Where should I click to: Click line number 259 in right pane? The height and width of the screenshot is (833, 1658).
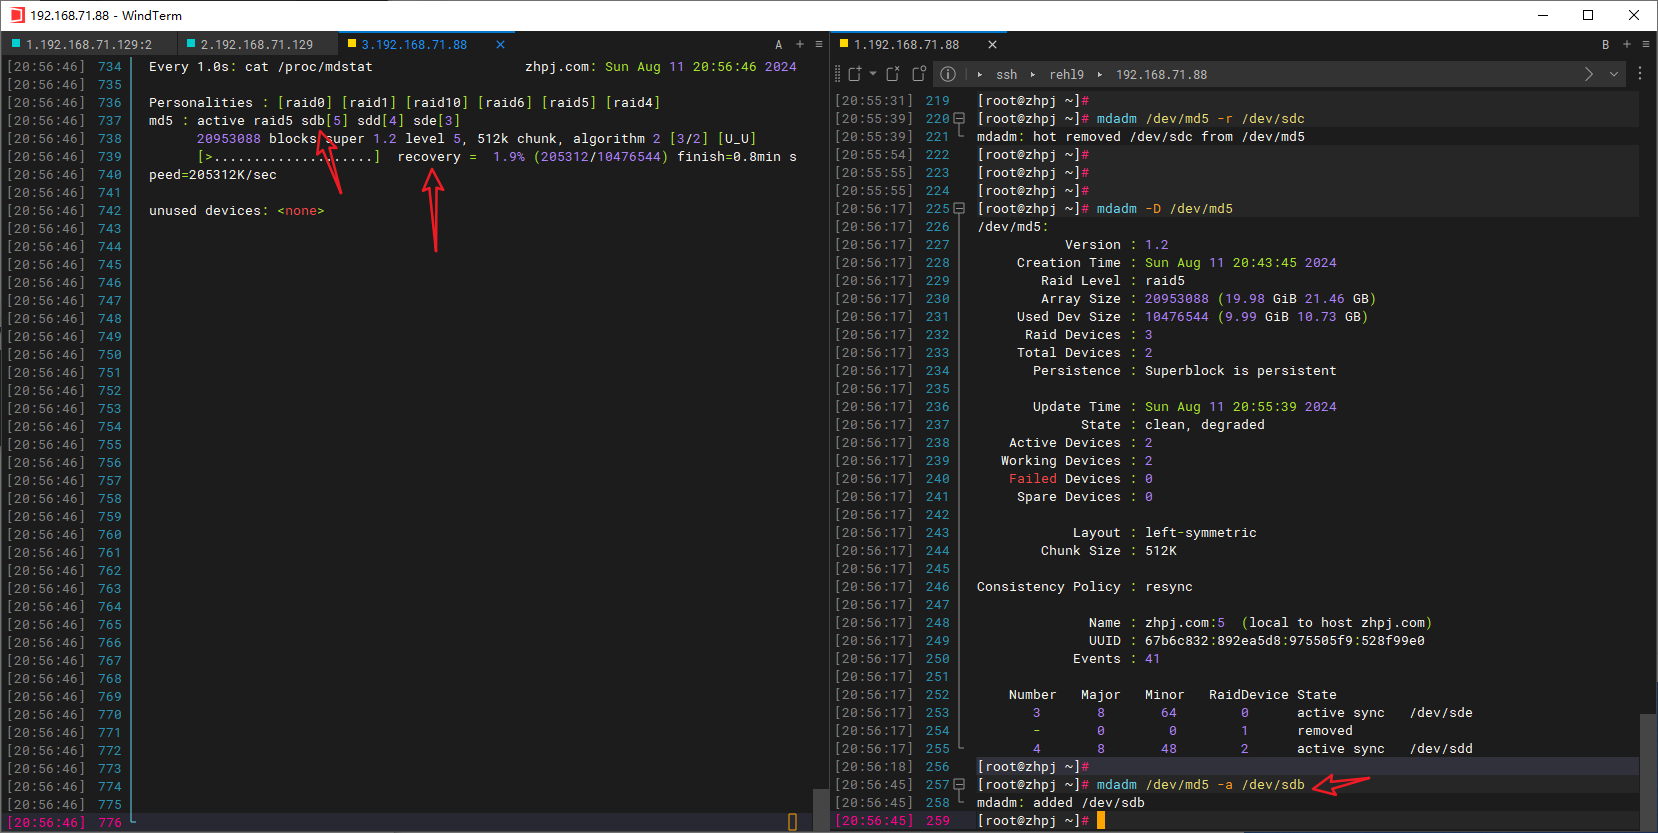(x=938, y=821)
